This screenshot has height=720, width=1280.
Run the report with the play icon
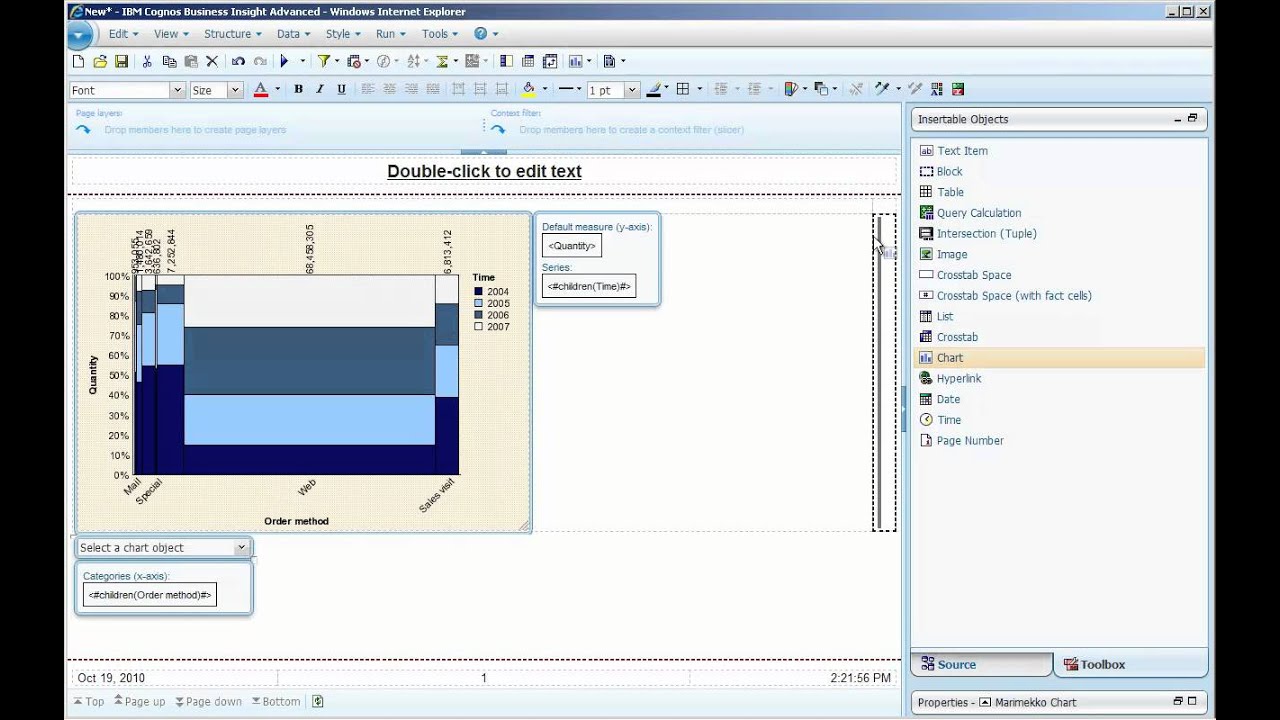coord(285,61)
